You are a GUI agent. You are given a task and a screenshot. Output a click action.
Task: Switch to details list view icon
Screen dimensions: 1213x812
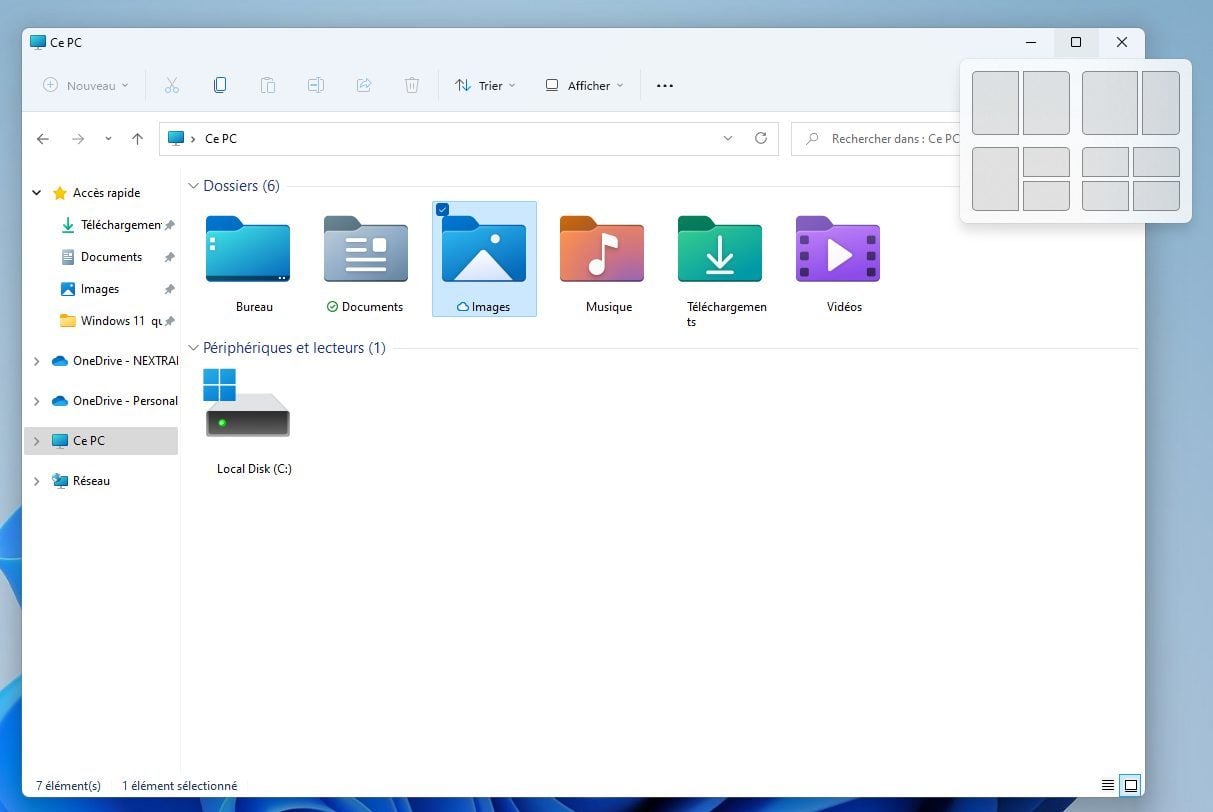(1108, 785)
